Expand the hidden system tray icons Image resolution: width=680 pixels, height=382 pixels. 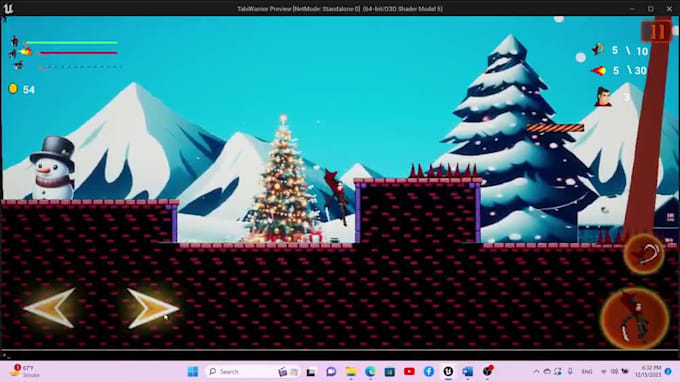(x=536, y=372)
